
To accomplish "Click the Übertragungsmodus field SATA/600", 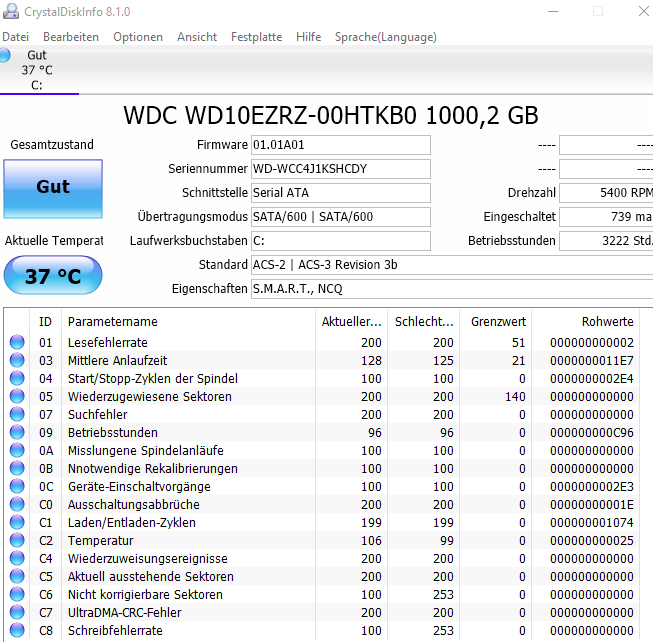I will click(341, 217).
